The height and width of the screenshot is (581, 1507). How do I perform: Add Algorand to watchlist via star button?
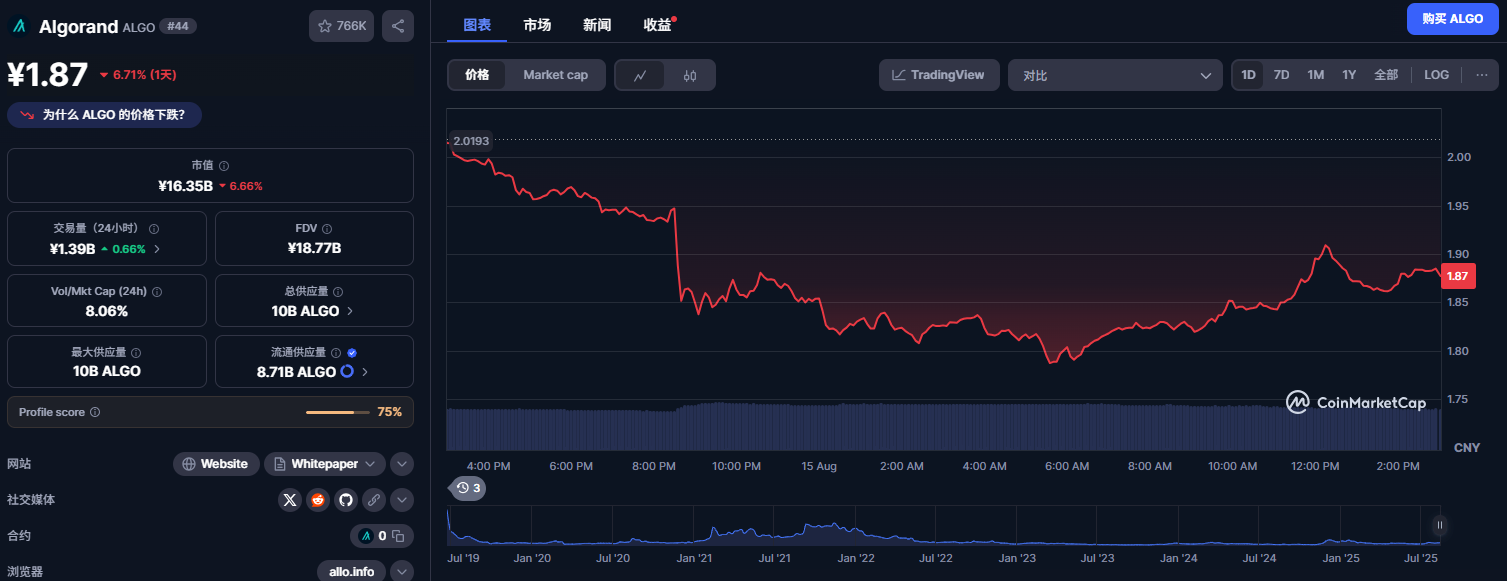[x=341, y=26]
